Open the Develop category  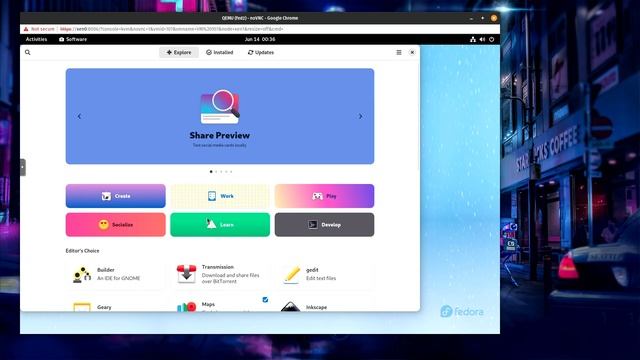(324, 224)
